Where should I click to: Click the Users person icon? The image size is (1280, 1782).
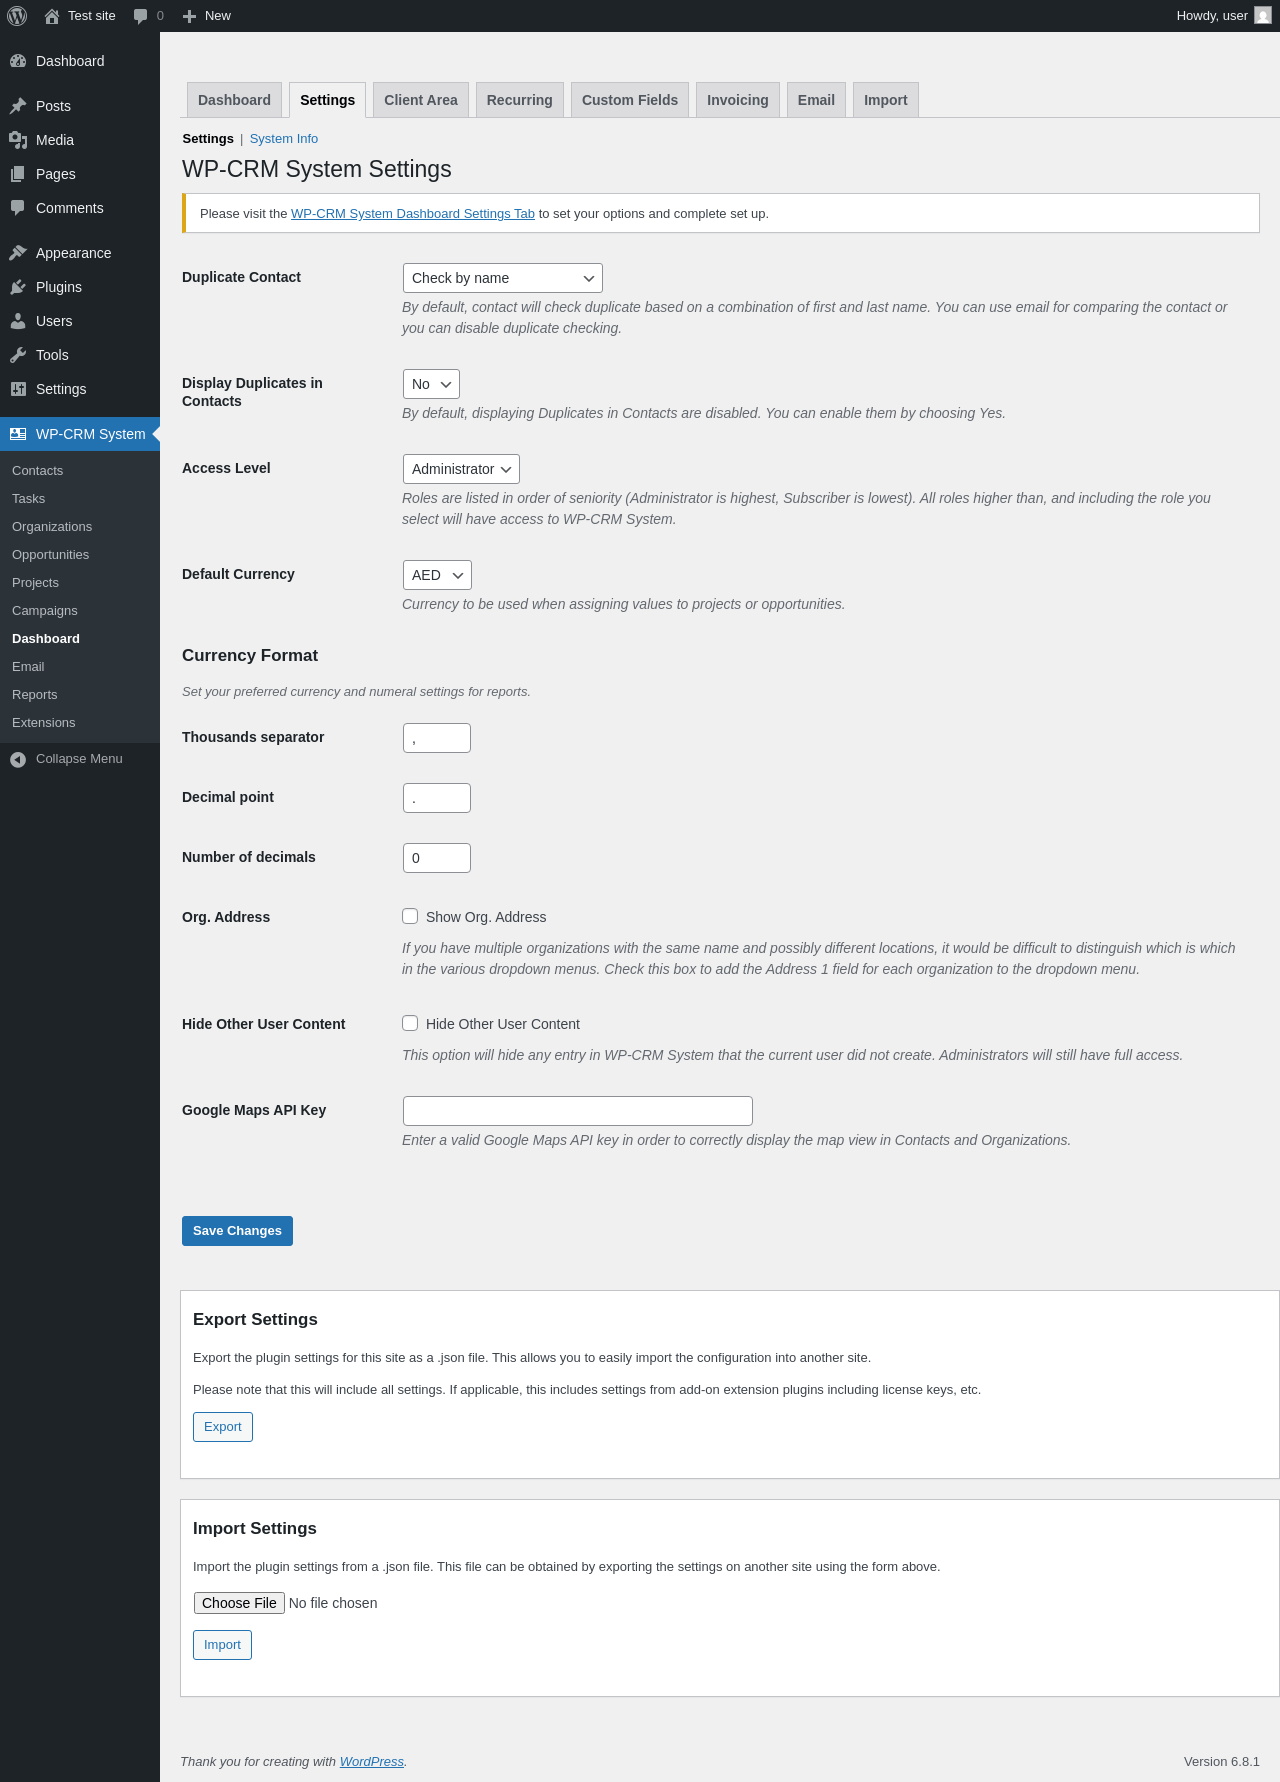(x=18, y=321)
